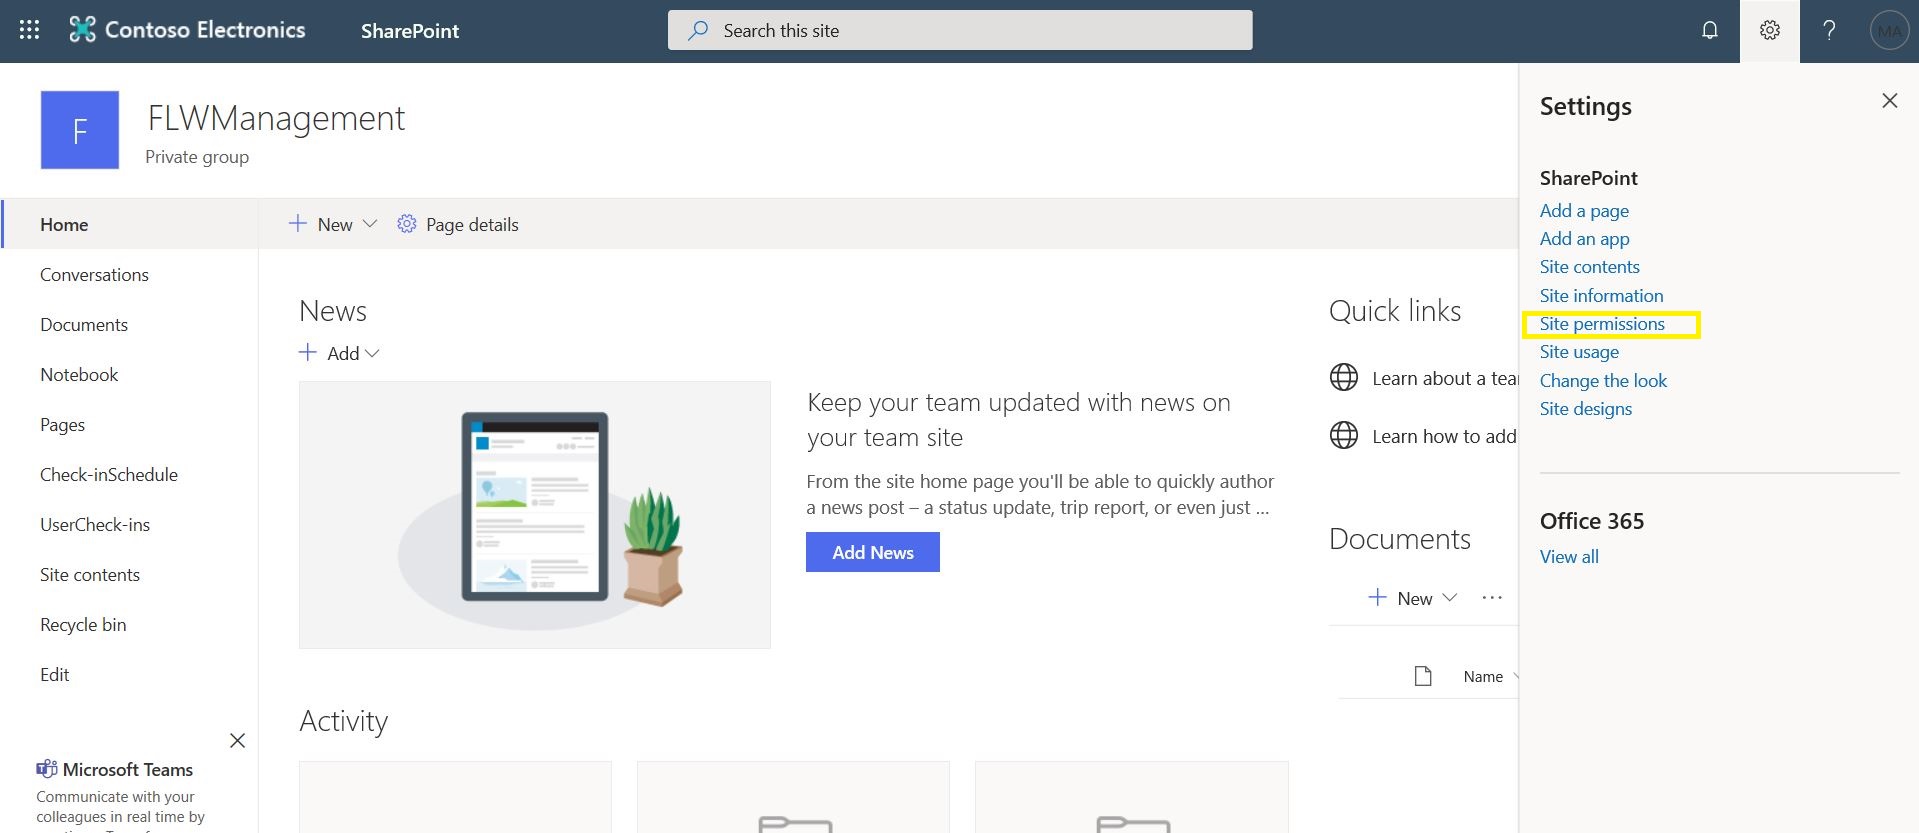The image size is (1919, 833).
Task: Open the app launcher waffle menu
Action: click(x=29, y=30)
